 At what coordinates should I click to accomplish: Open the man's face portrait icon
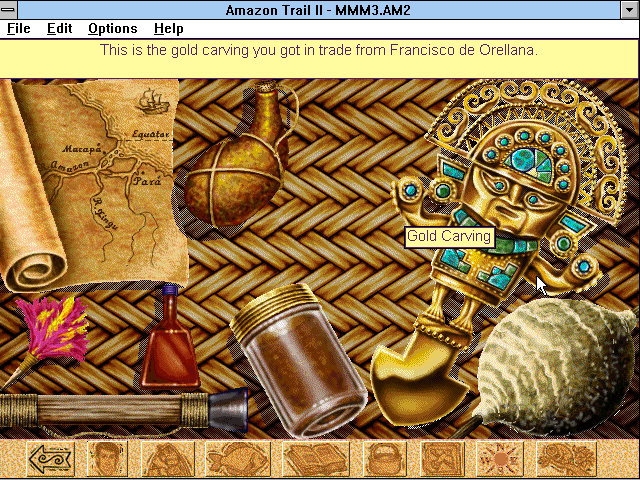[107, 459]
